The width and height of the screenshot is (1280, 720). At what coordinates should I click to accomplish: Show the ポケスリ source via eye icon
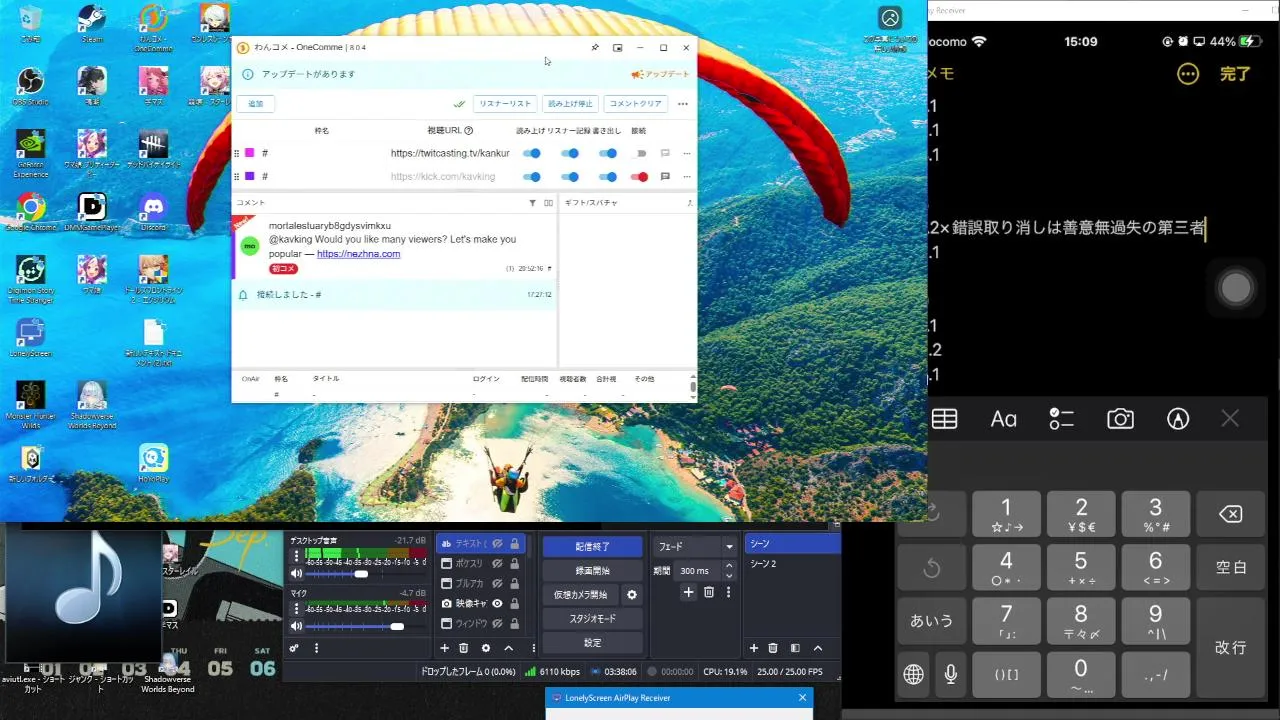[497, 564]
